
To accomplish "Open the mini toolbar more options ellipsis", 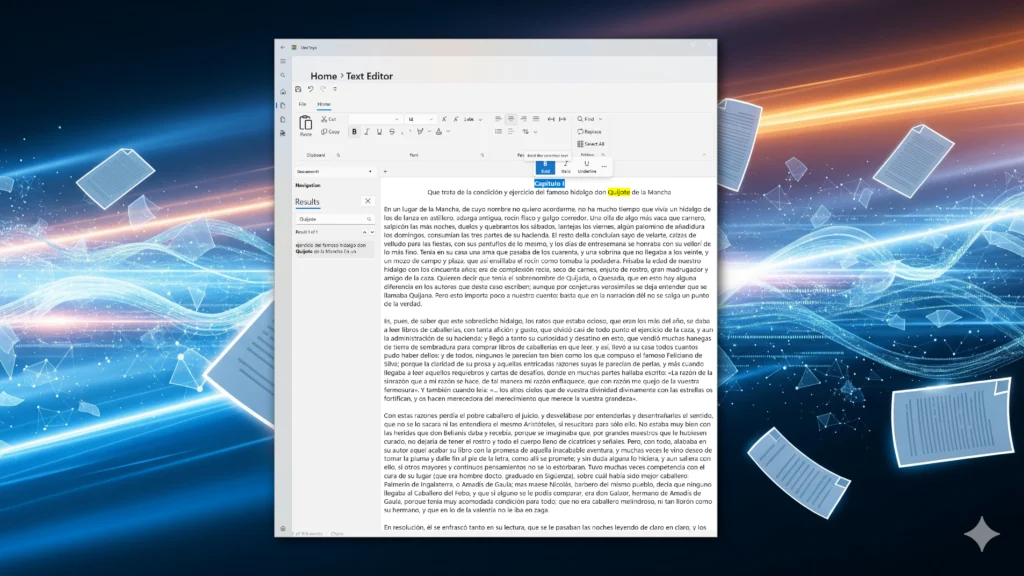I will [604, 167].
